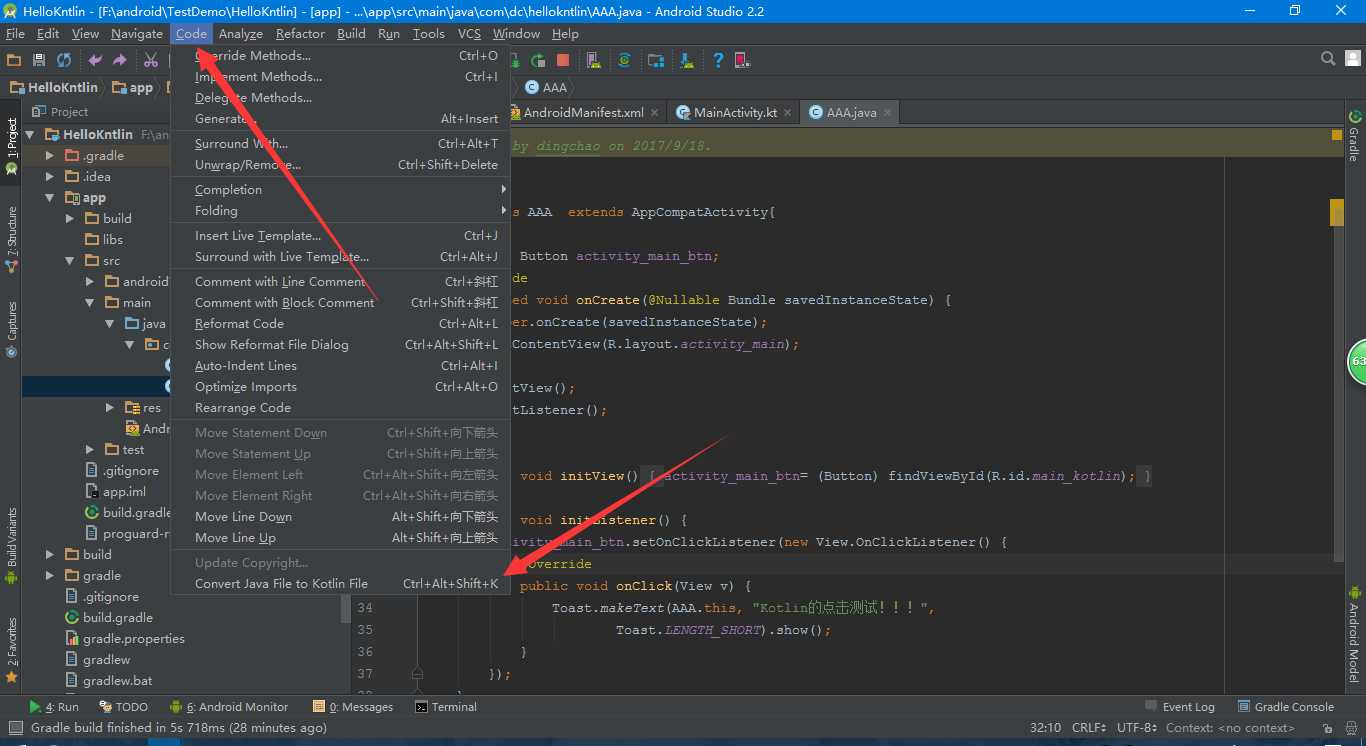Expand the res folder
This screenshot has width=1366, height=746.
110,408
